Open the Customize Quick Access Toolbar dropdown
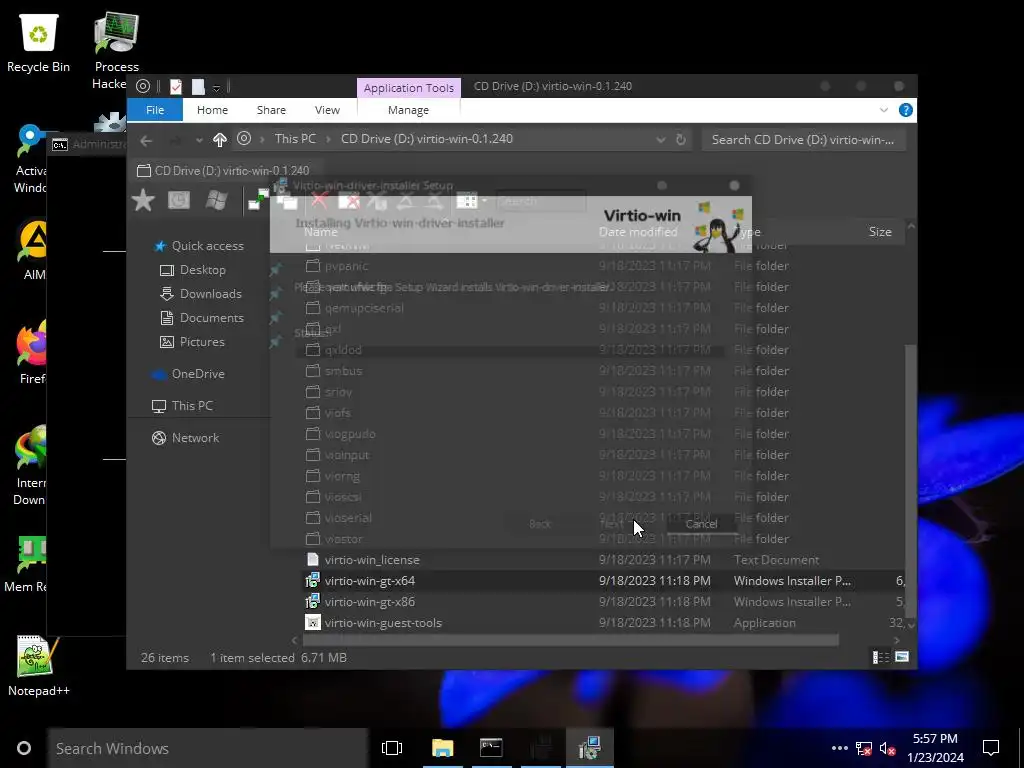Viewport: 1024px width, 768px height. (x=216, y=87)
